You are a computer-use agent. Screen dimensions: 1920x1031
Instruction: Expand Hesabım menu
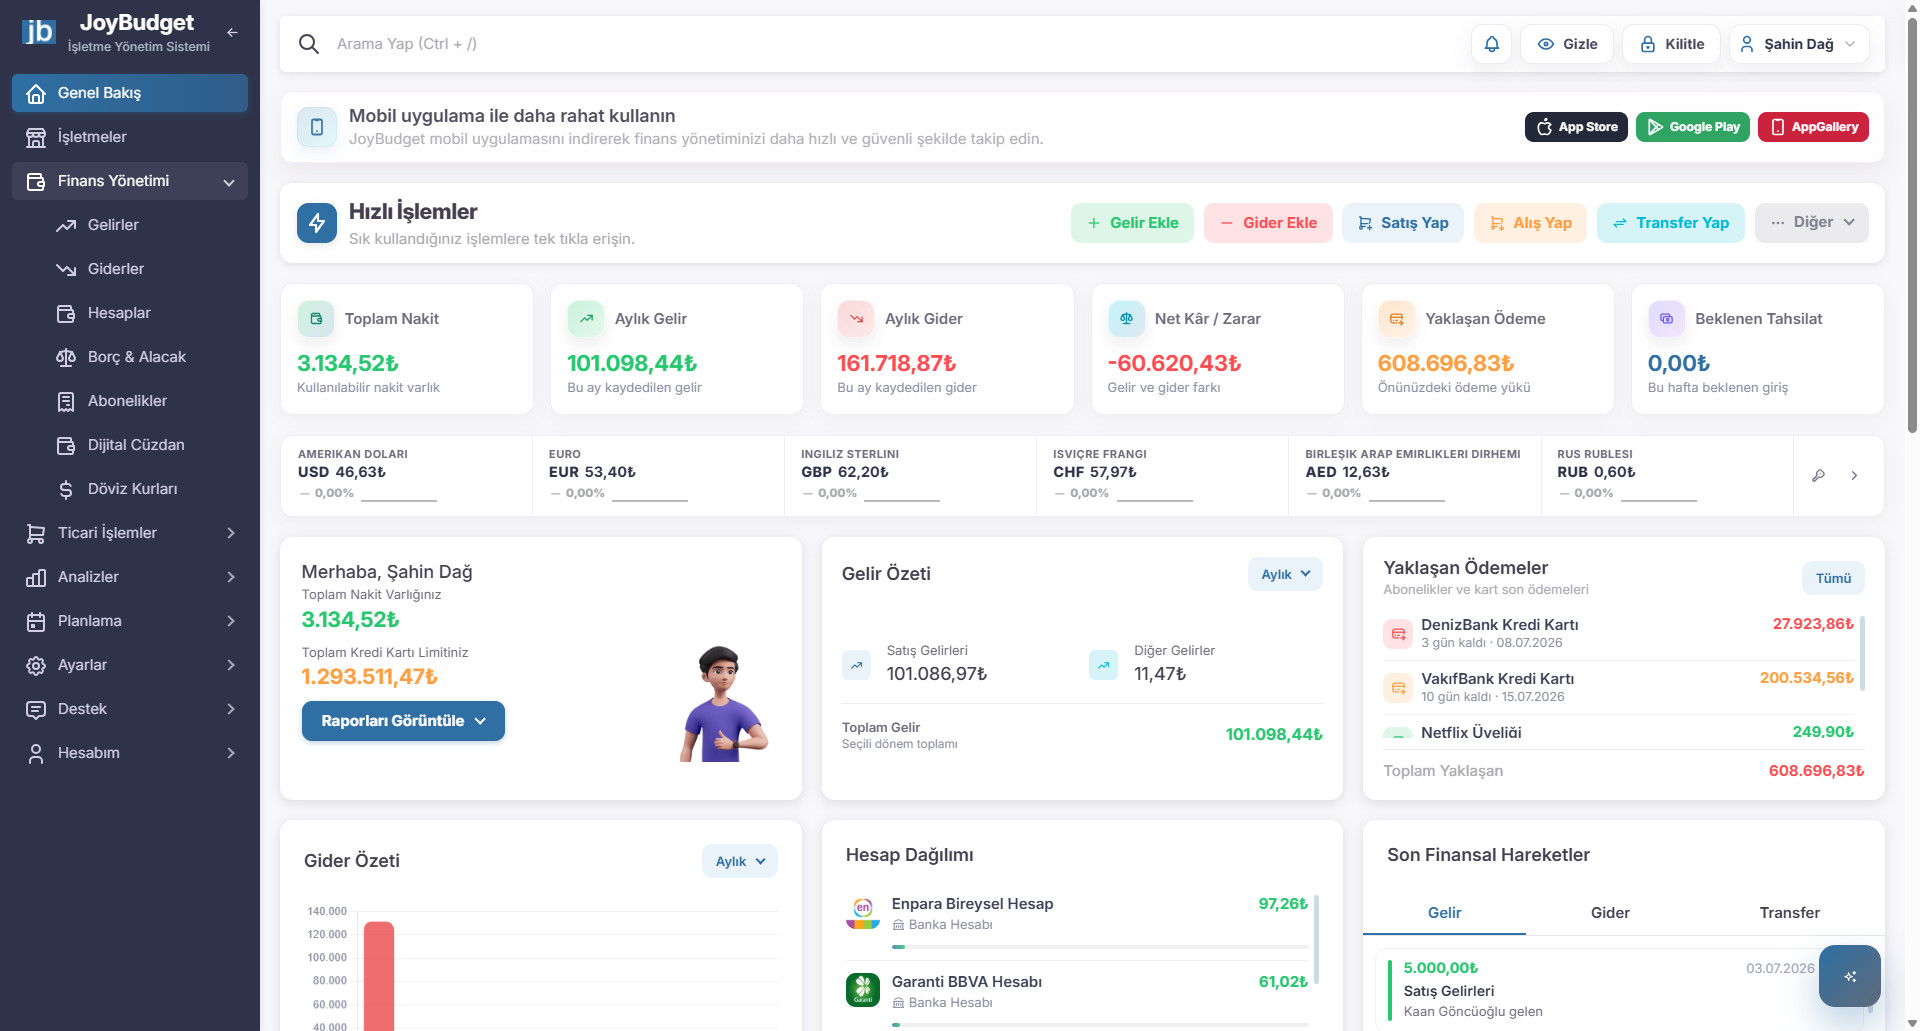click(x=130, y=753)
